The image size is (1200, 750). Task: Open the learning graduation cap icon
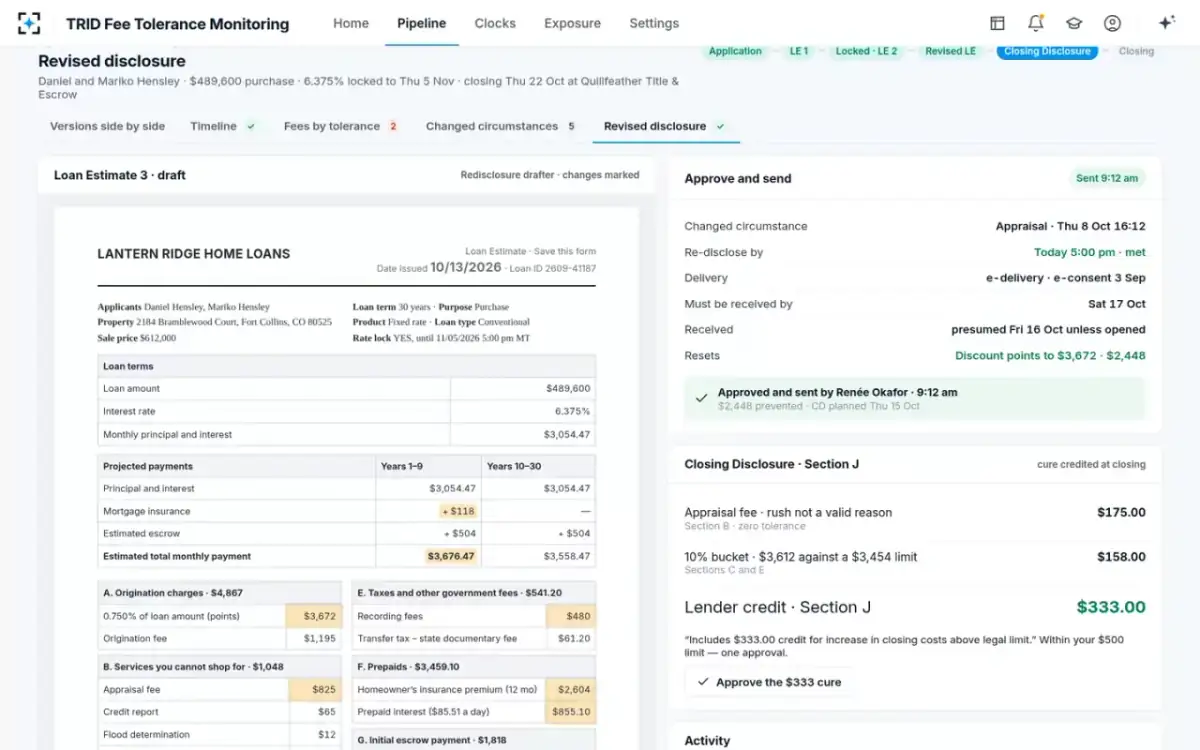[1074, 23]
